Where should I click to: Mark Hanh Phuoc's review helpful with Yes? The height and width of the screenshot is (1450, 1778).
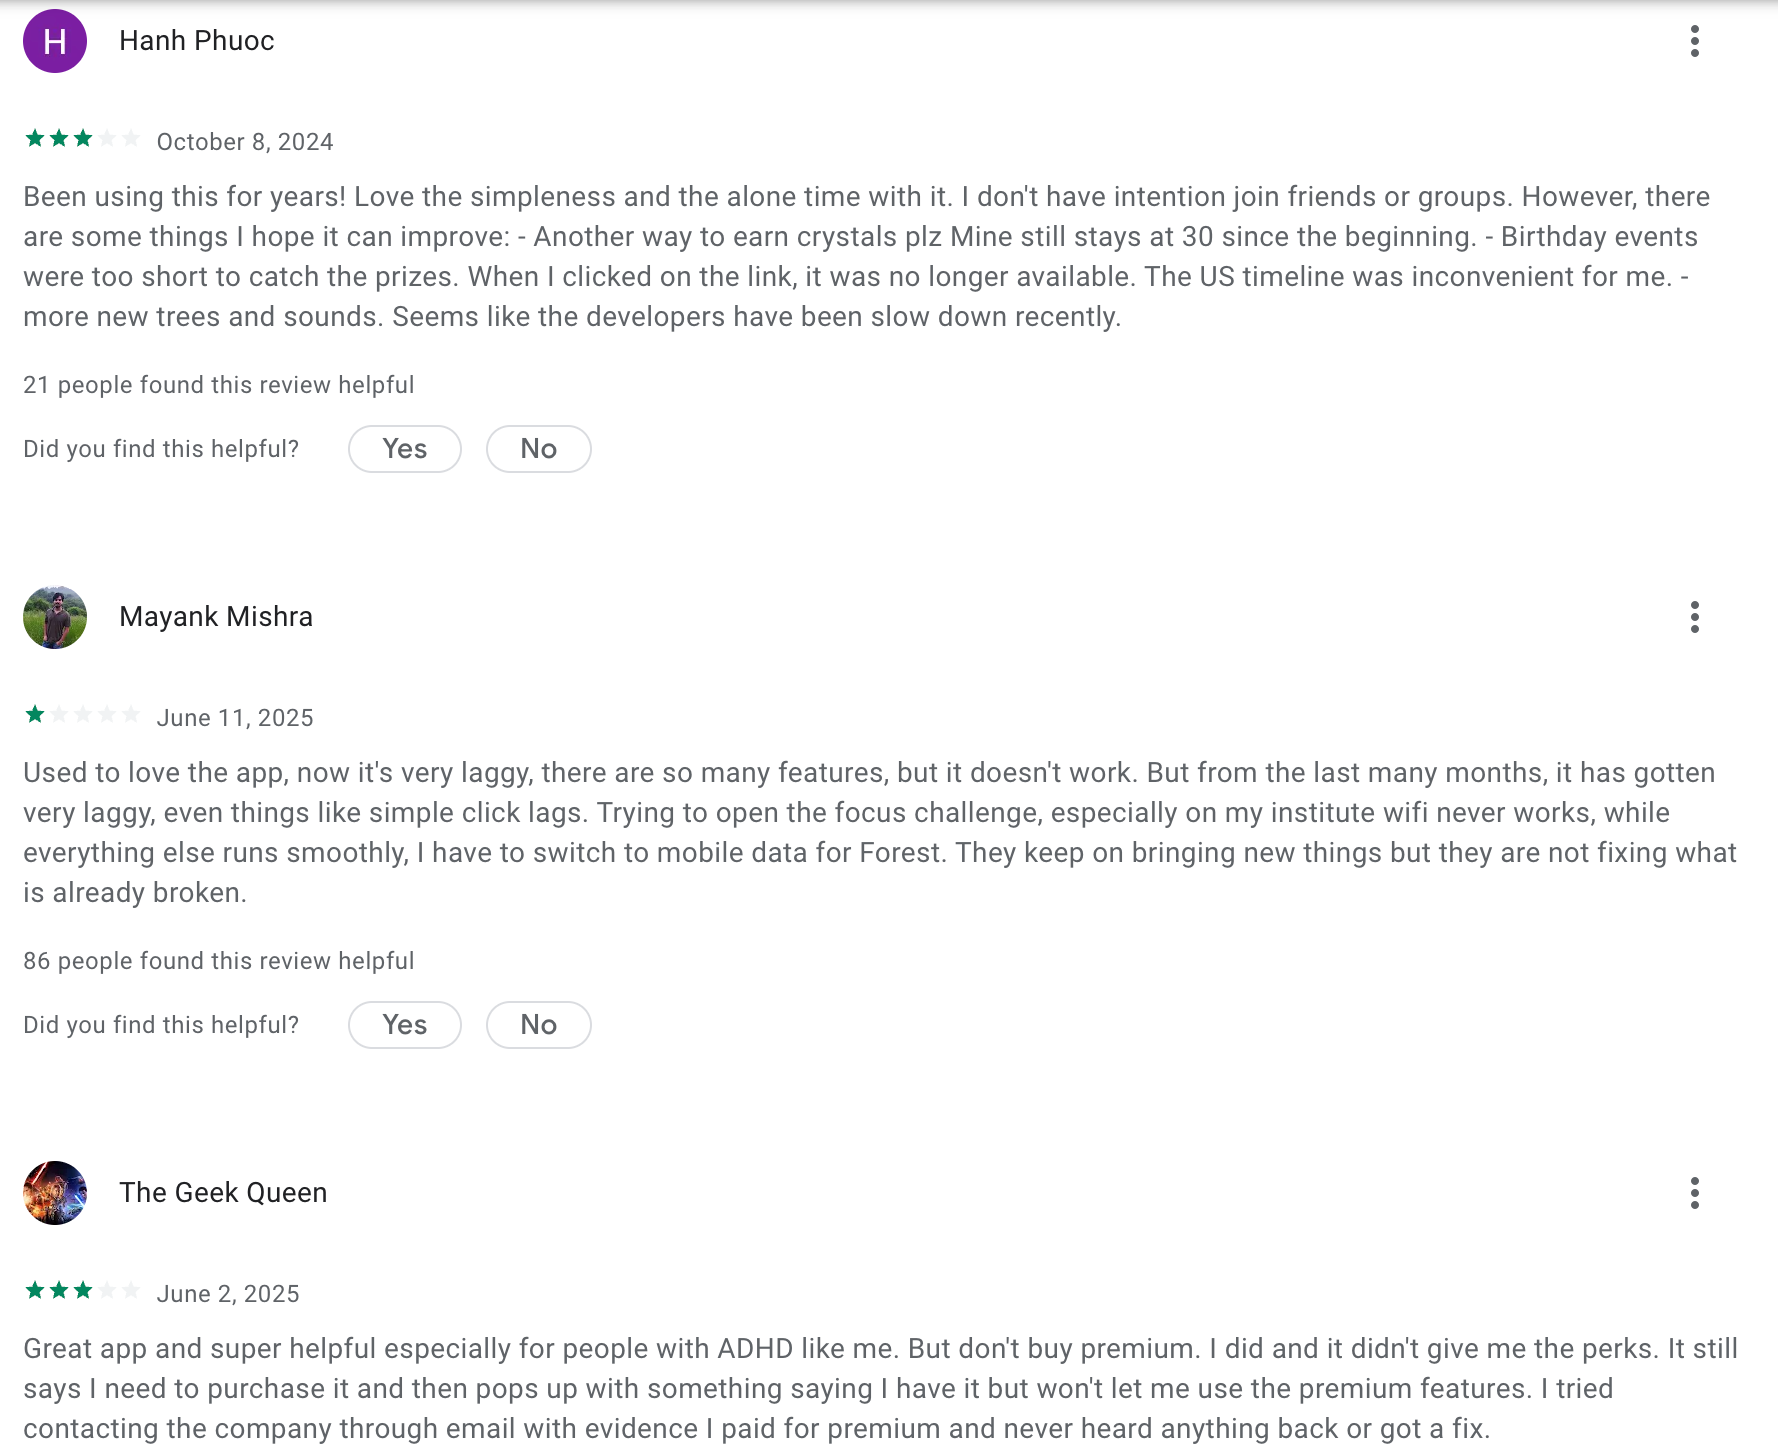405,449
